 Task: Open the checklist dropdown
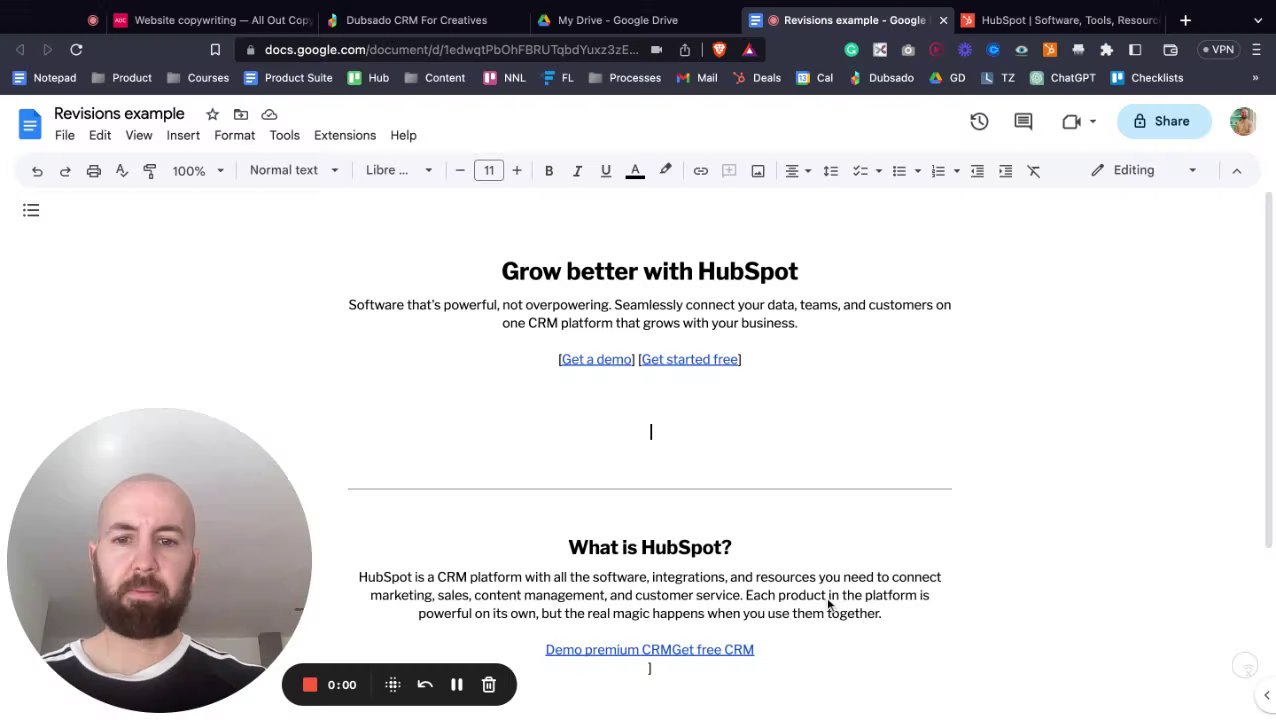[866, 171]
